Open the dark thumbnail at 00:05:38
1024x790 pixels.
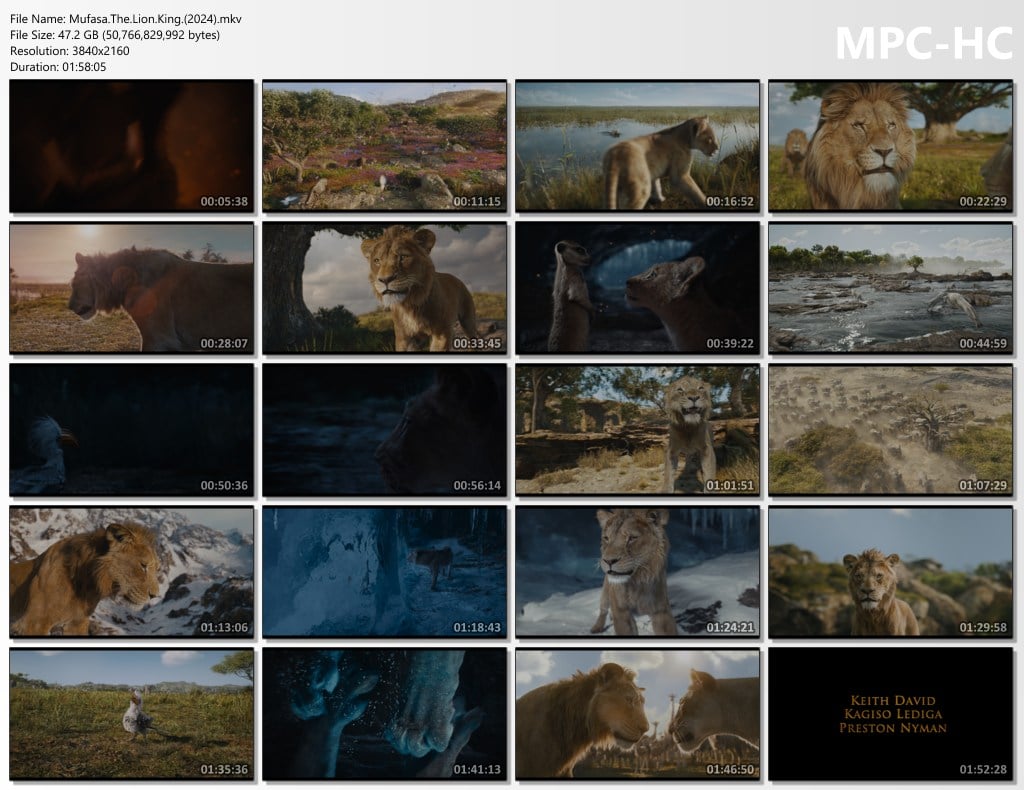[132, 146]
